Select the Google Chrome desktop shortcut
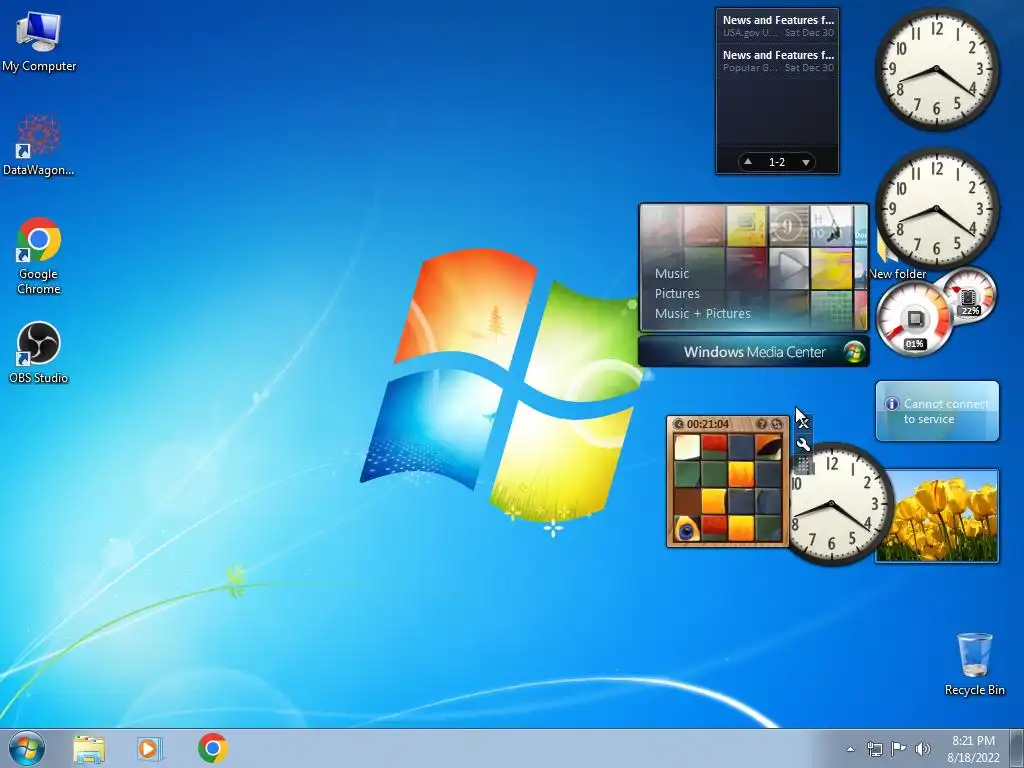This screenshot has height=768, width=1024. click(39, 256)
